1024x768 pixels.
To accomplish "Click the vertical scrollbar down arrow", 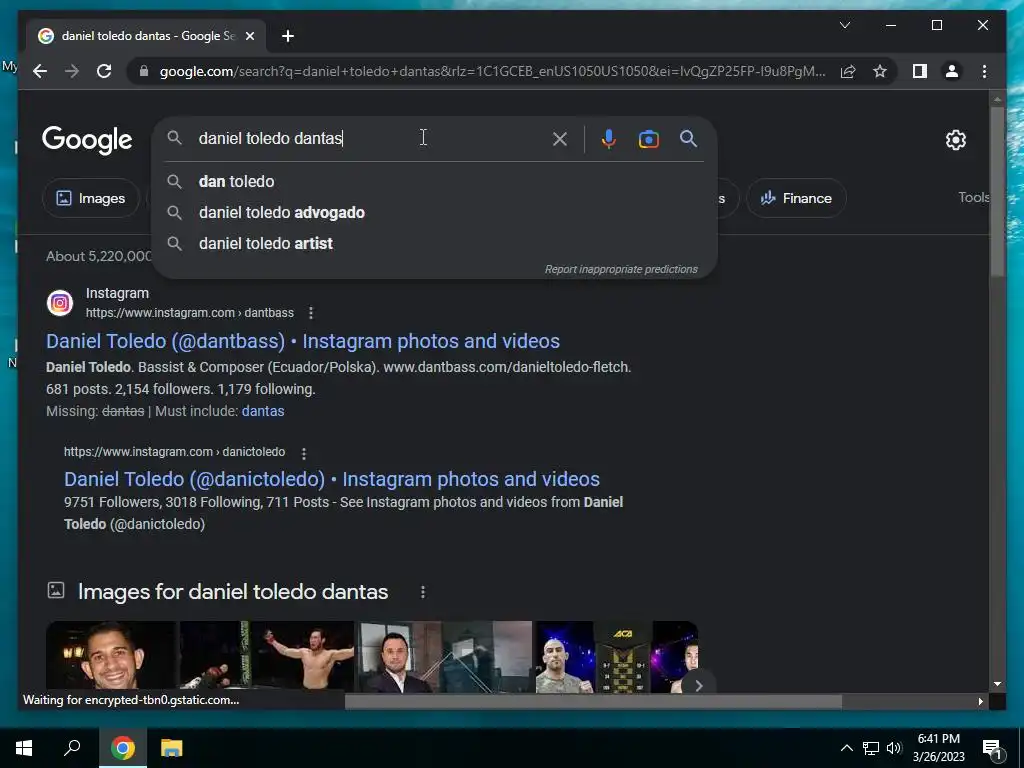I will 997,684.
